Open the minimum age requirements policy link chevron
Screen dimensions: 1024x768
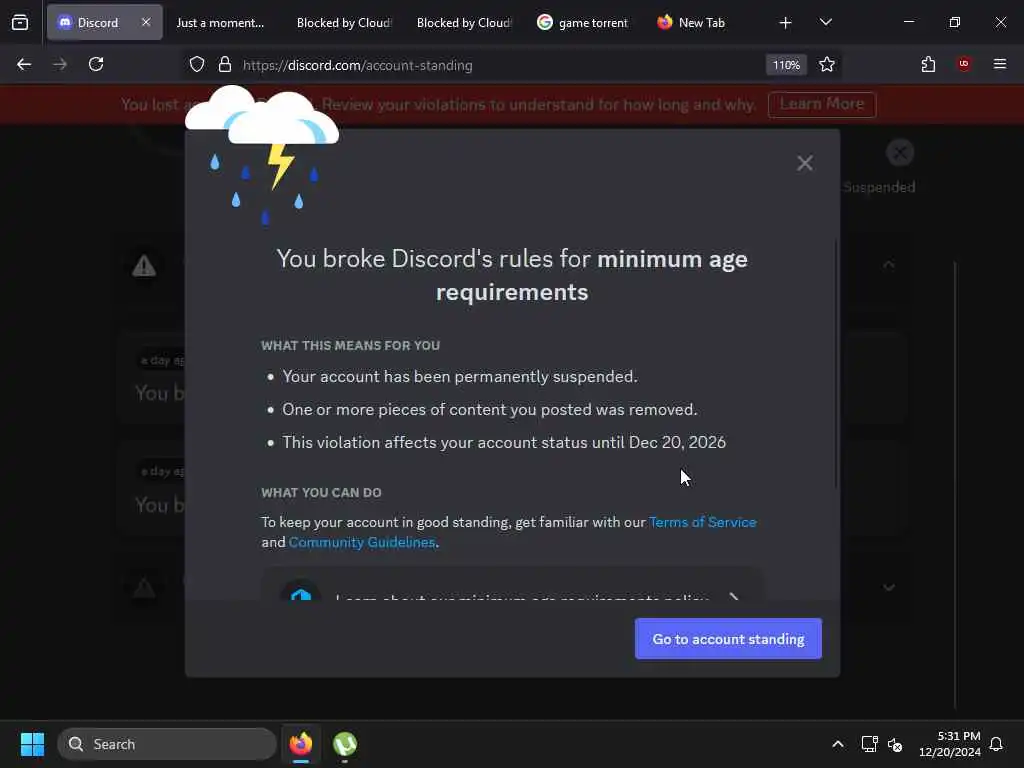pos(734,596)
